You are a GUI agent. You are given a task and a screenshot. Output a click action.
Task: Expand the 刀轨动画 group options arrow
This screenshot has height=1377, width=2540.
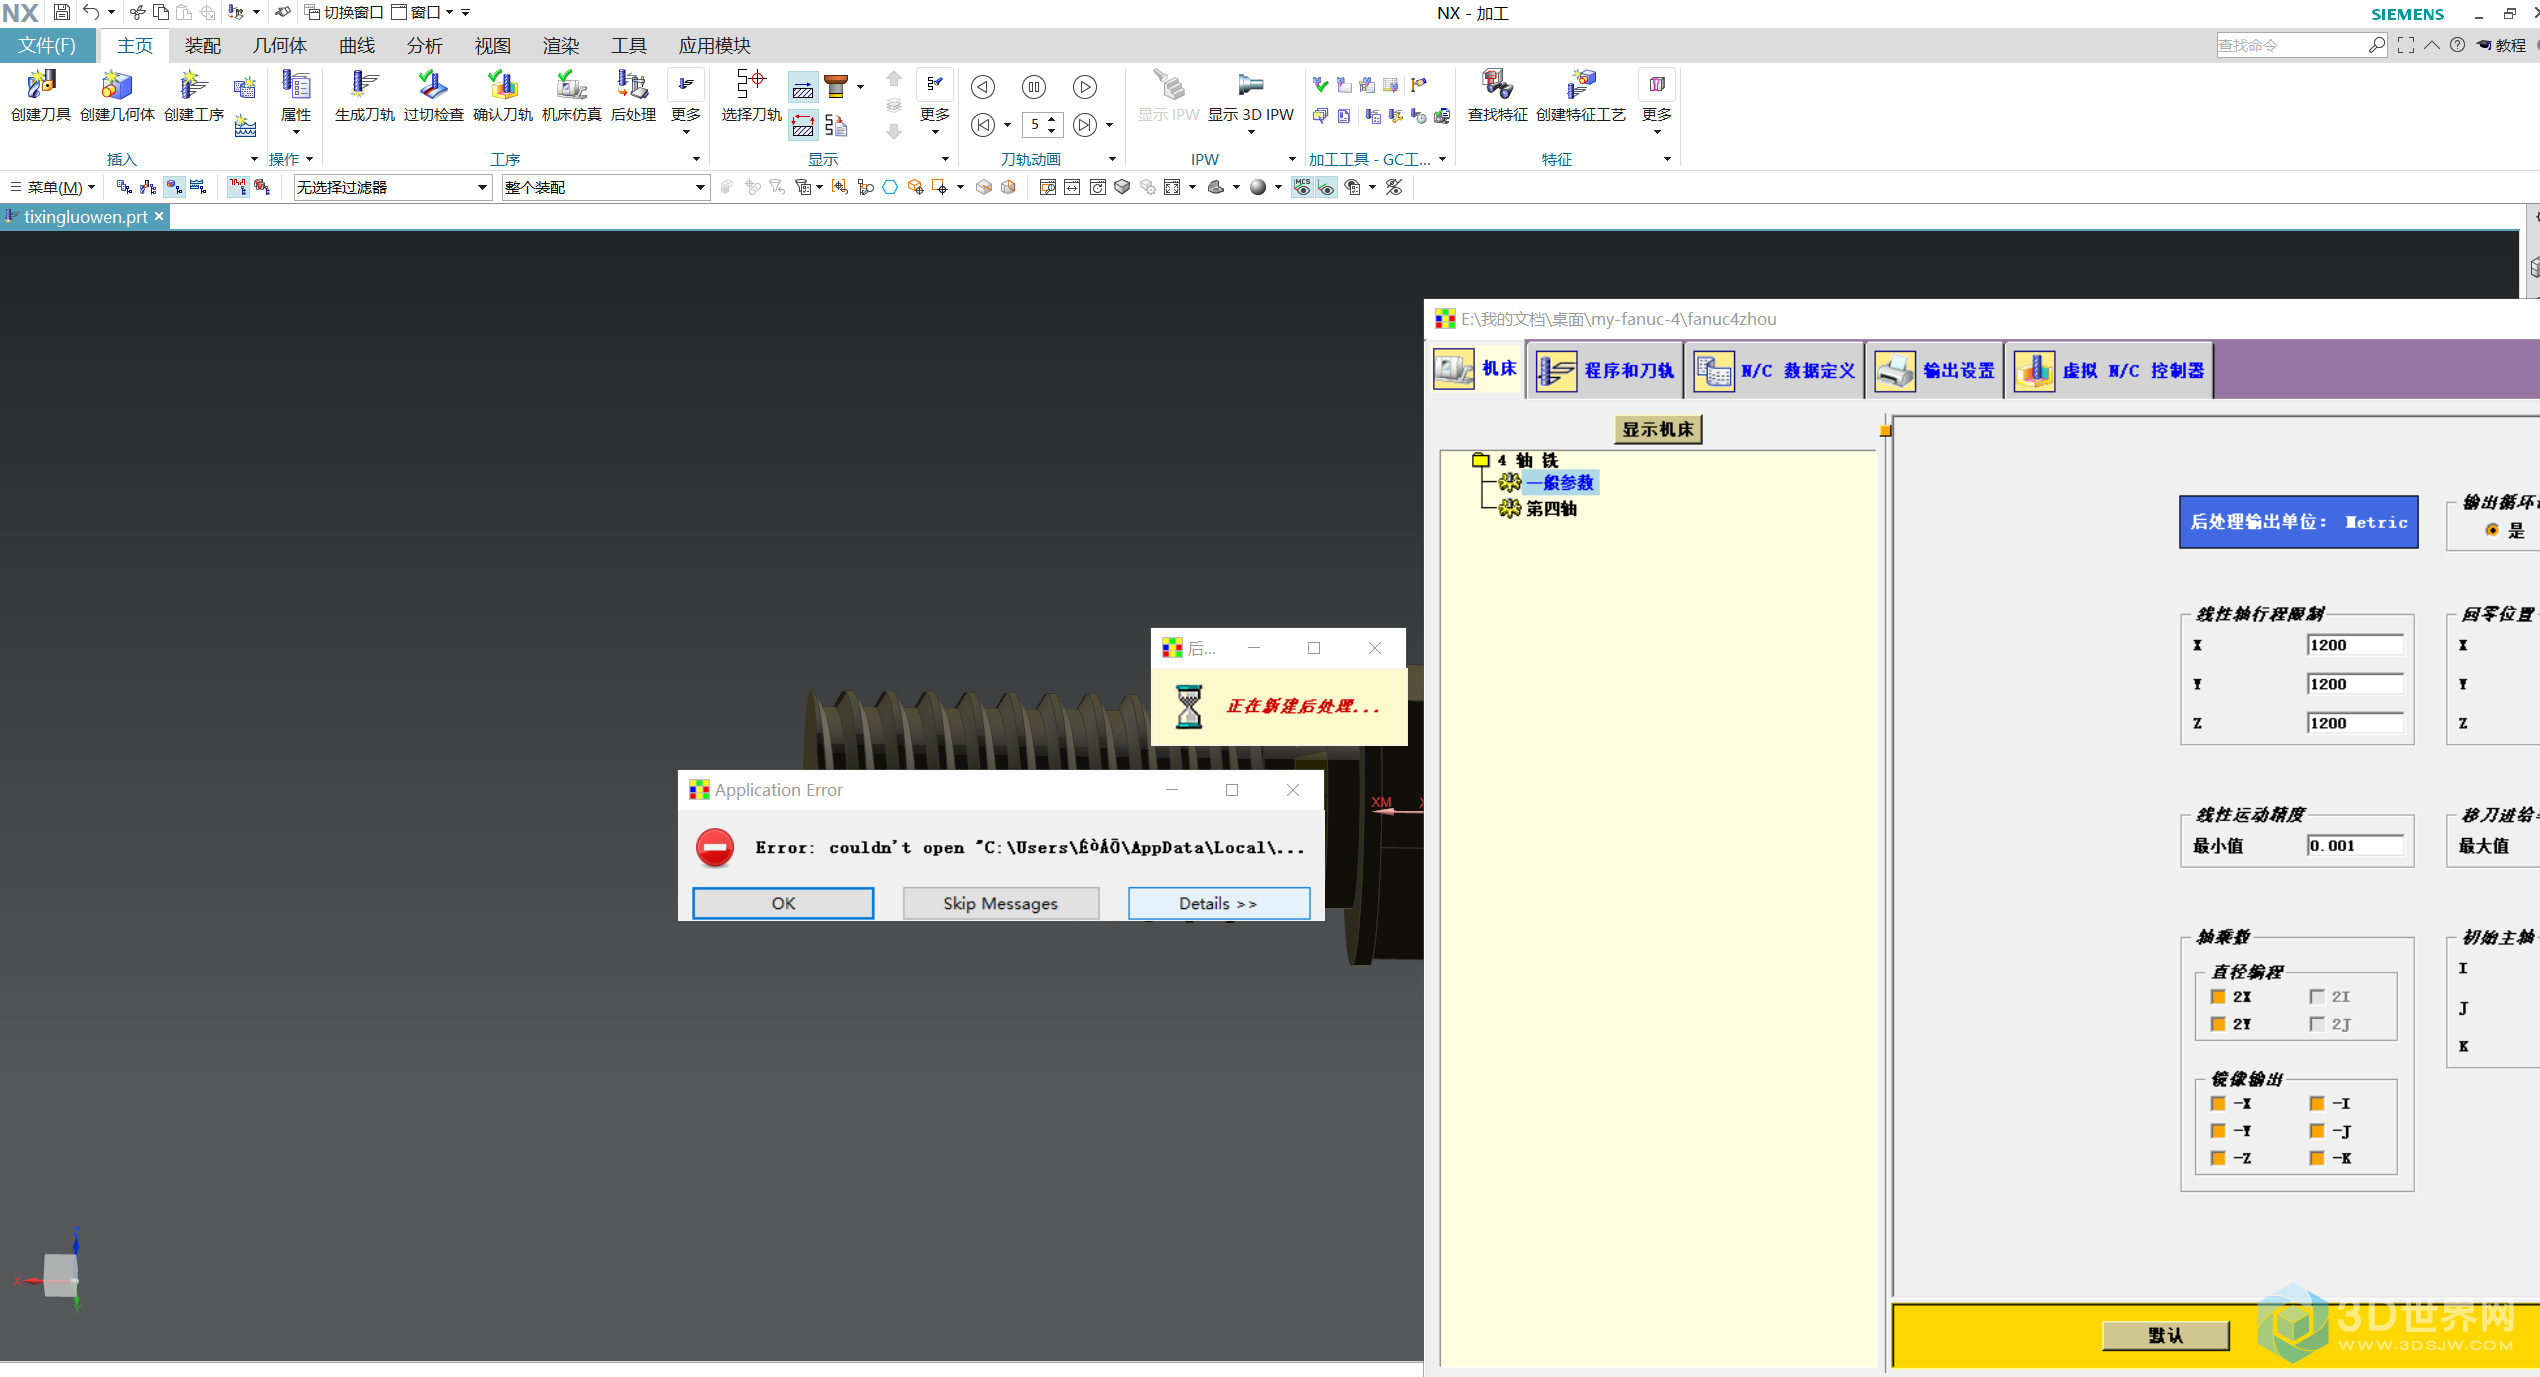(x=1112, y=159)
